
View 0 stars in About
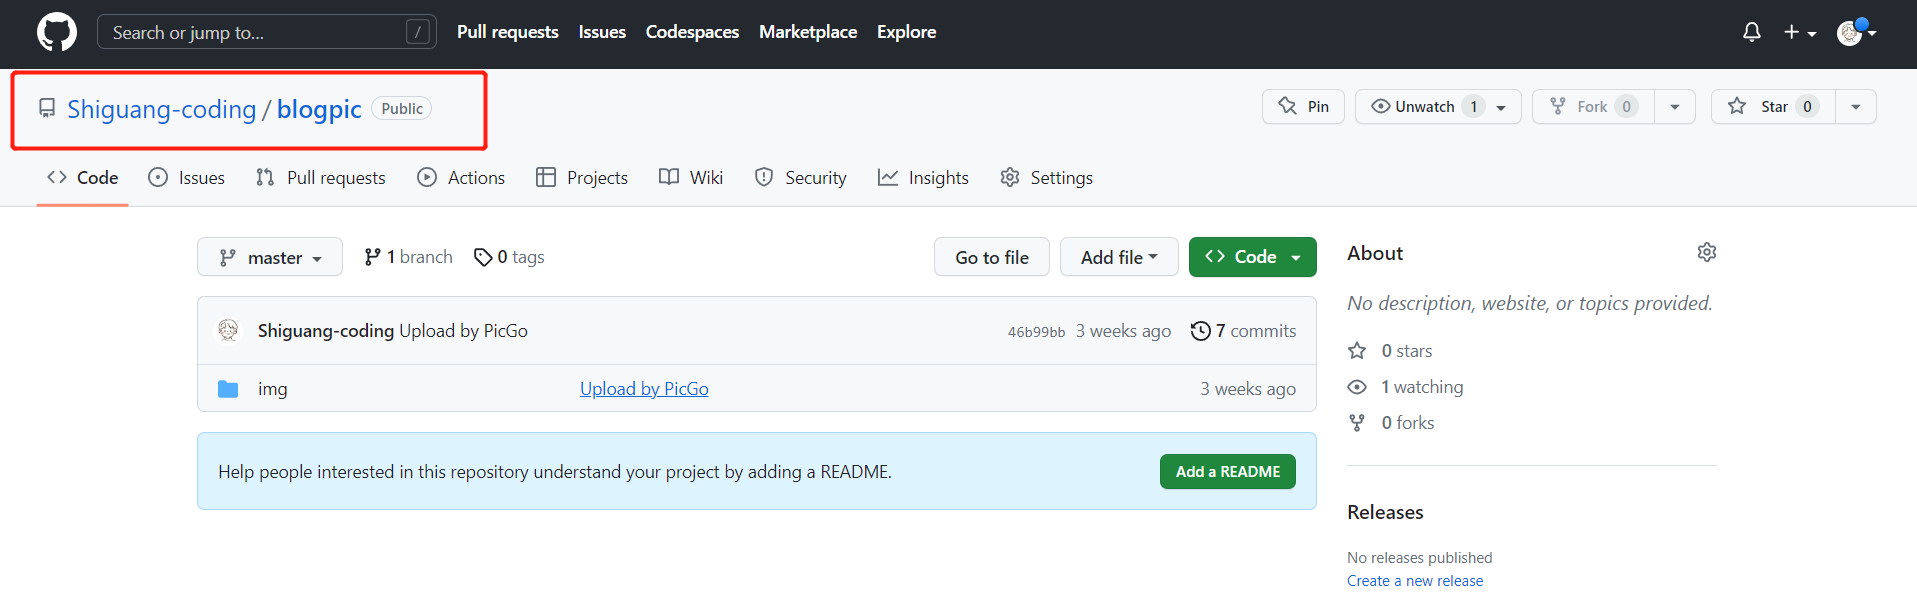pyautogui.click(x=1390, y=351)
